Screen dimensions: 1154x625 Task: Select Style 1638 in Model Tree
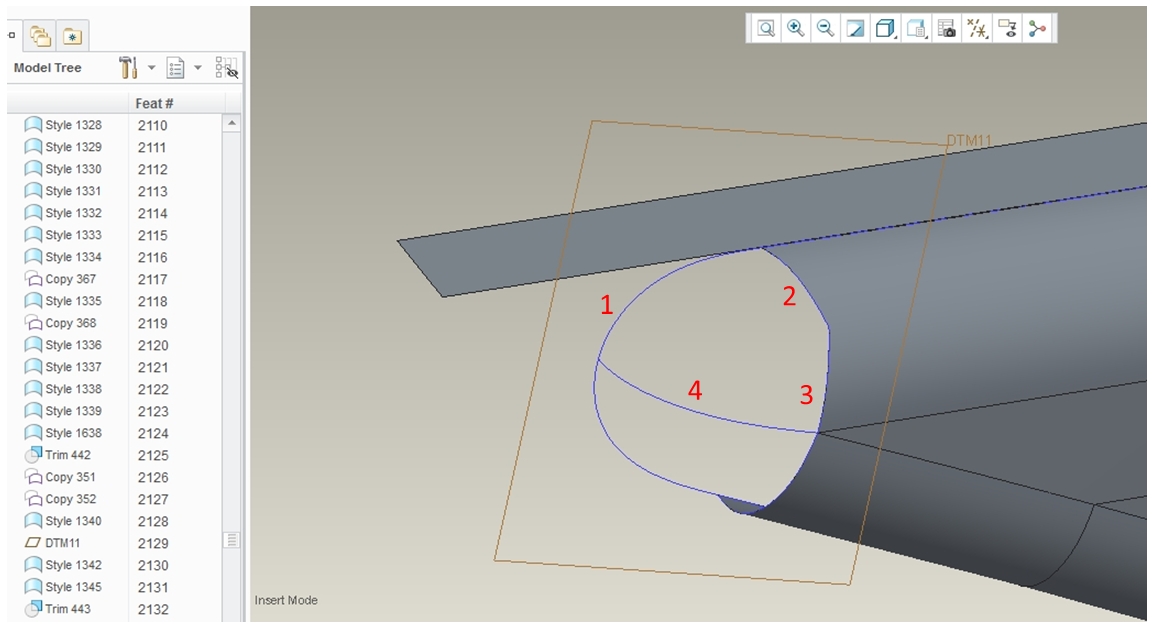click(x=63, y=433)
